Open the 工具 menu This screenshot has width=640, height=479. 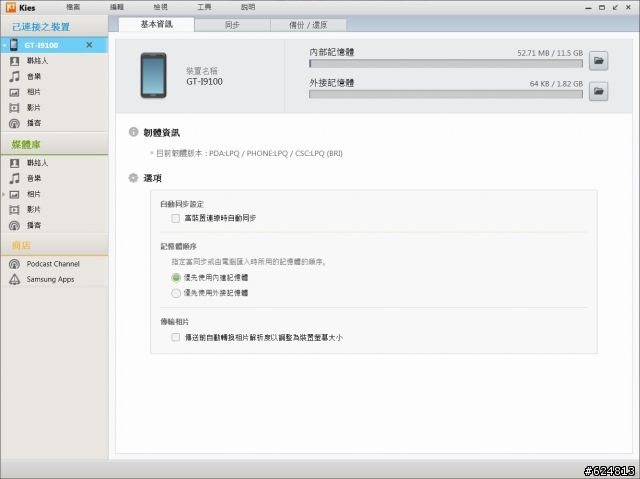coord(204,7)
